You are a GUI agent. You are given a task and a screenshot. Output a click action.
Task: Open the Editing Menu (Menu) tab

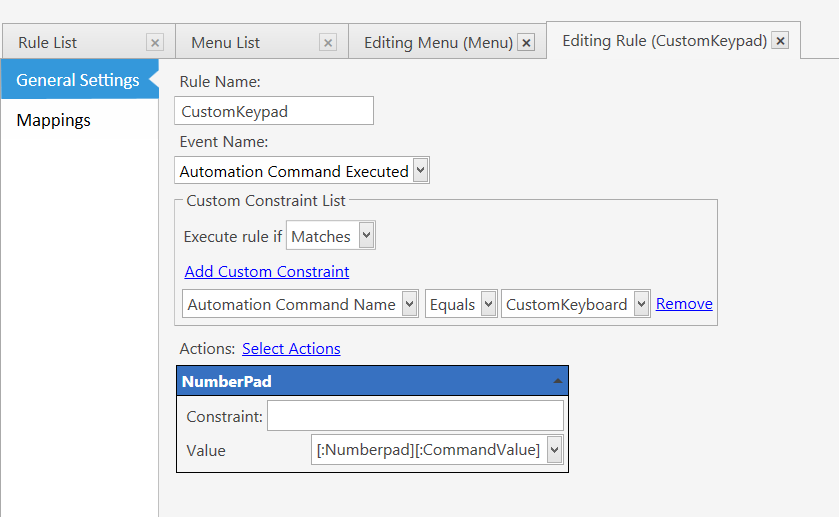438,42
